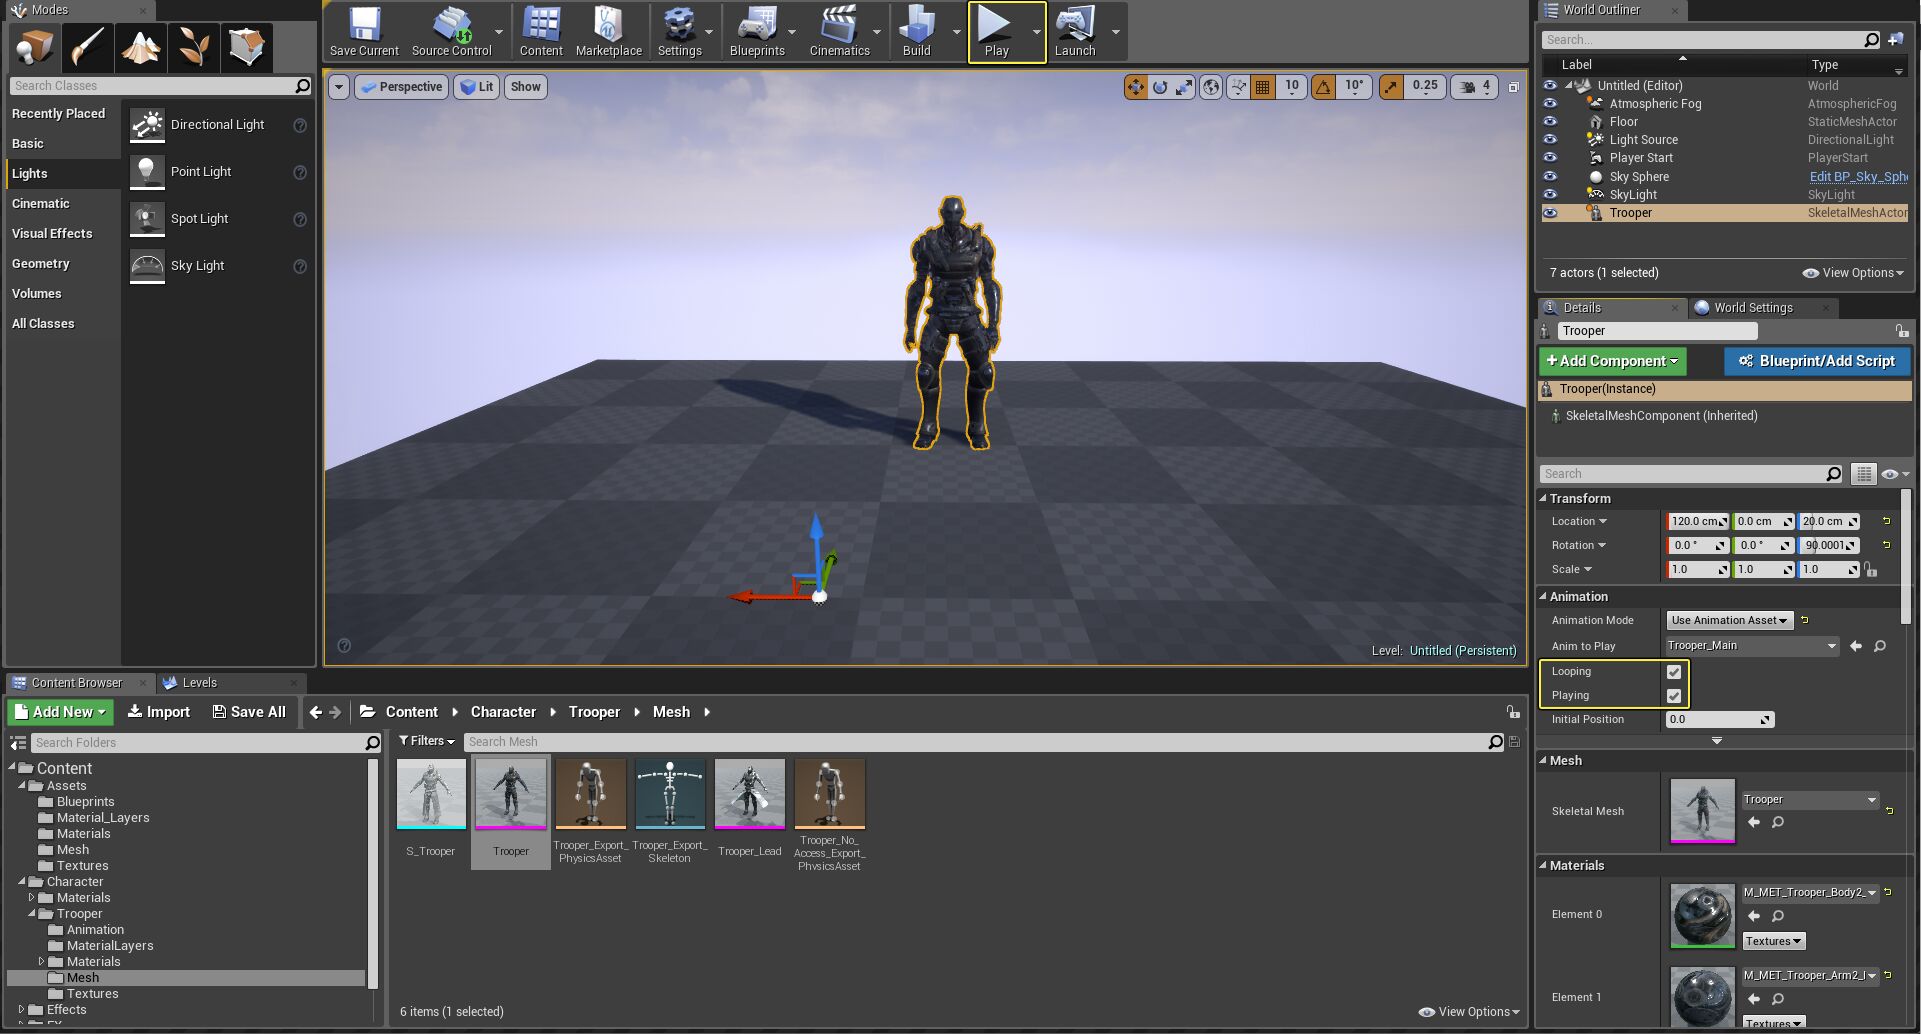Click the Import button in Content Browser
This screenshot has width=1921, height=1034.
[159, 712]
